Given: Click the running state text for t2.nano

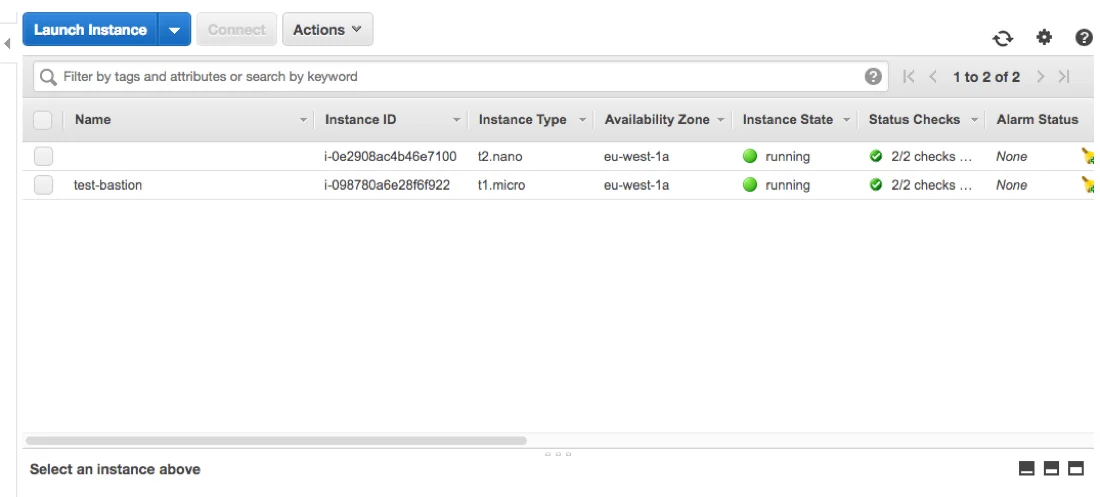Looking at the screenshot, I should (787, 157).
